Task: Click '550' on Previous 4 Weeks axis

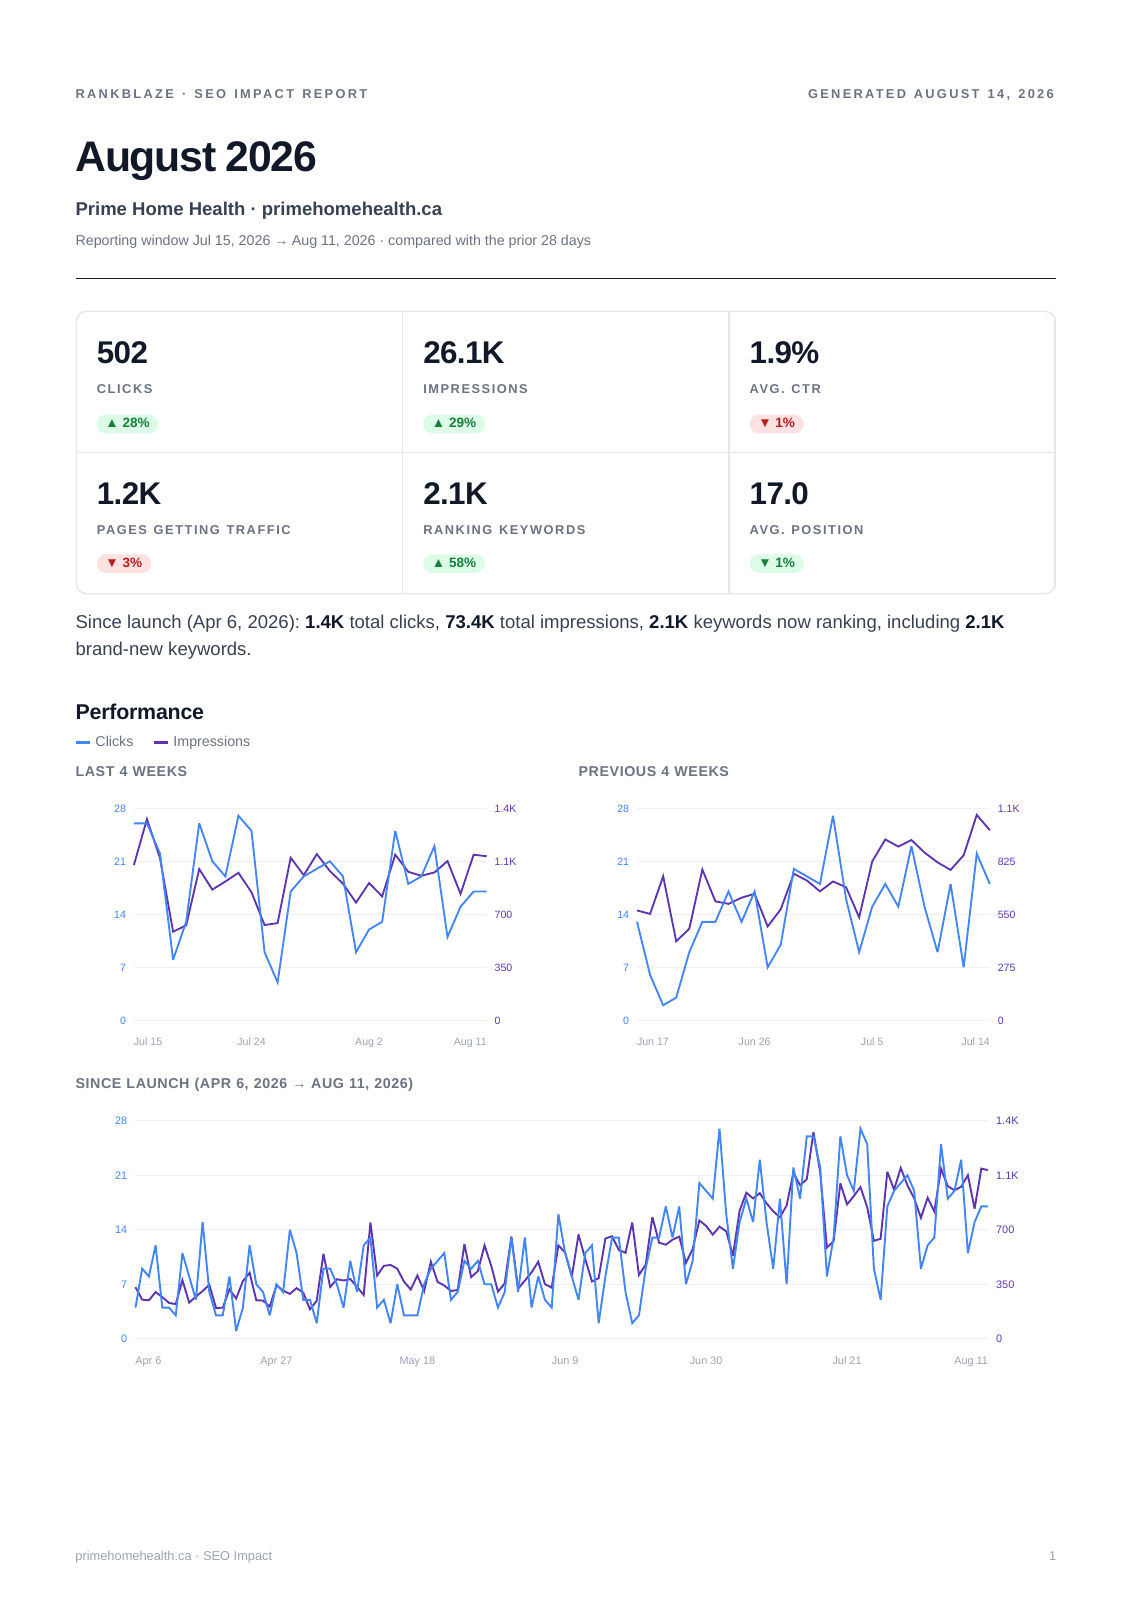Action: pyautogui.click(x=1007, y=915)
